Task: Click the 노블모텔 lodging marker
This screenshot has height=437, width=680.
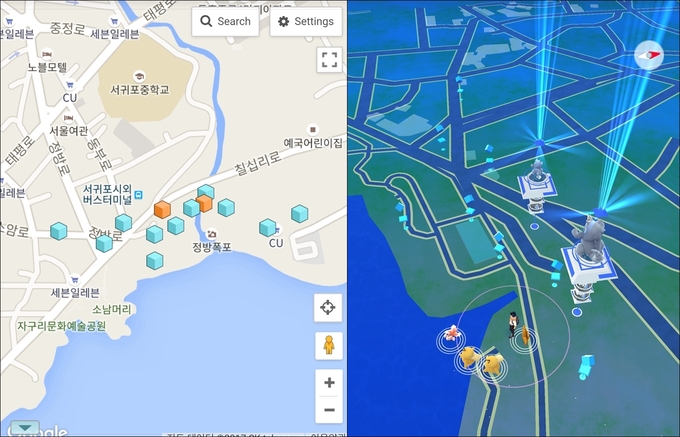Action: (x=47, y=55)
